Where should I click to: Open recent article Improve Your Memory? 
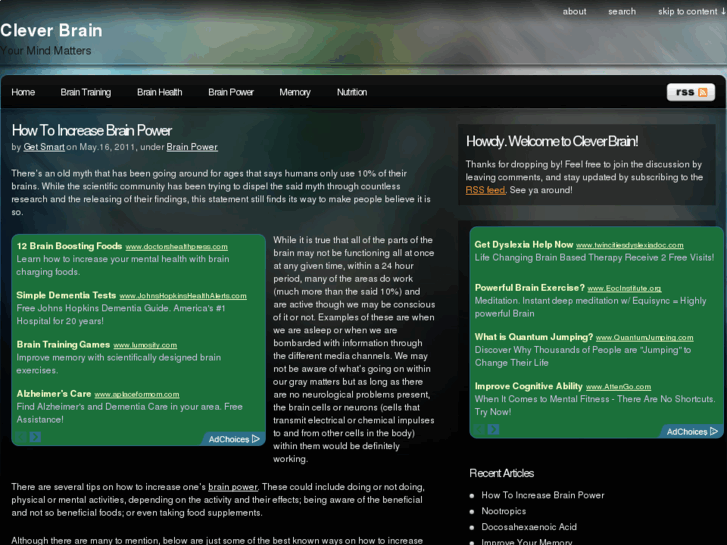pos(527,542)
